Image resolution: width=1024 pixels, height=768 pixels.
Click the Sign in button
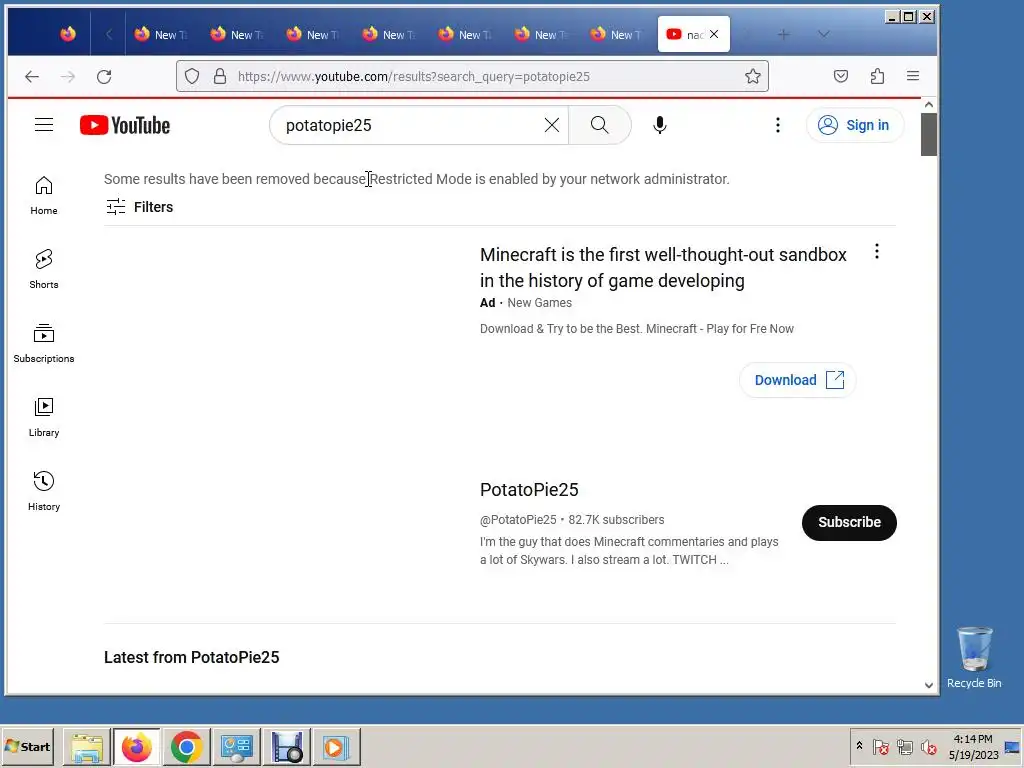pyautogui.click(x=855, y=125)
